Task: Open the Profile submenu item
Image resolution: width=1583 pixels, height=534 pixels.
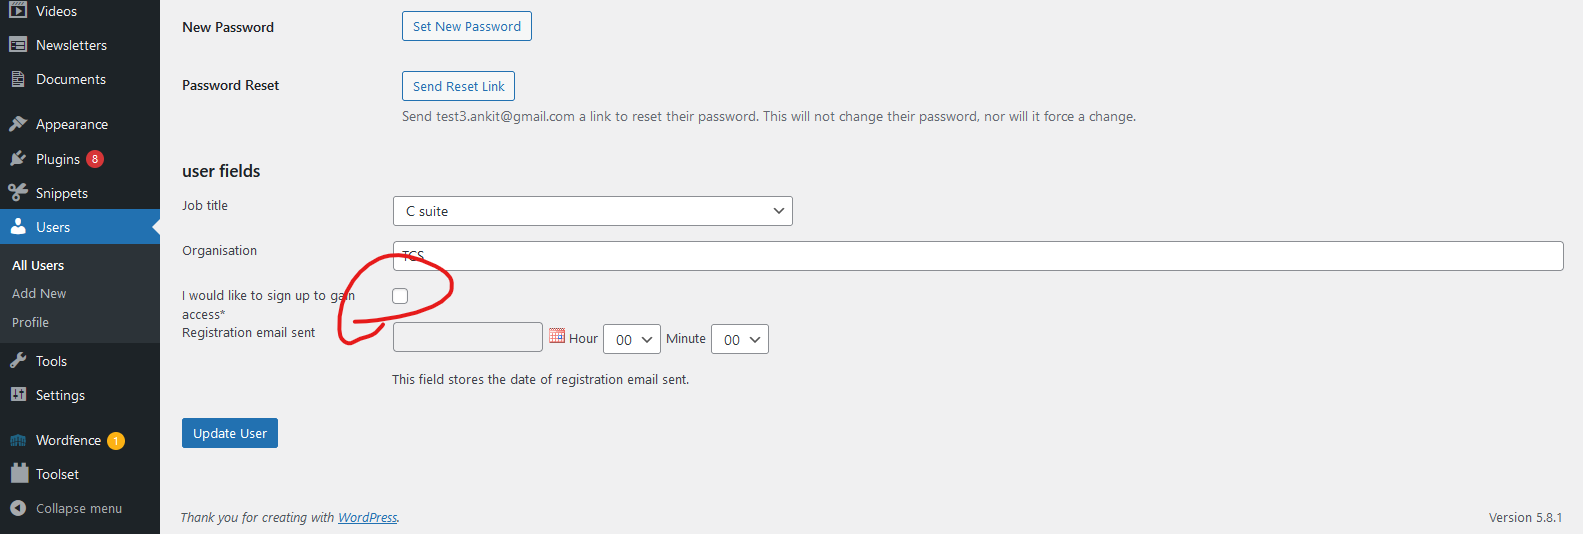Action: [x=30, y=322]
